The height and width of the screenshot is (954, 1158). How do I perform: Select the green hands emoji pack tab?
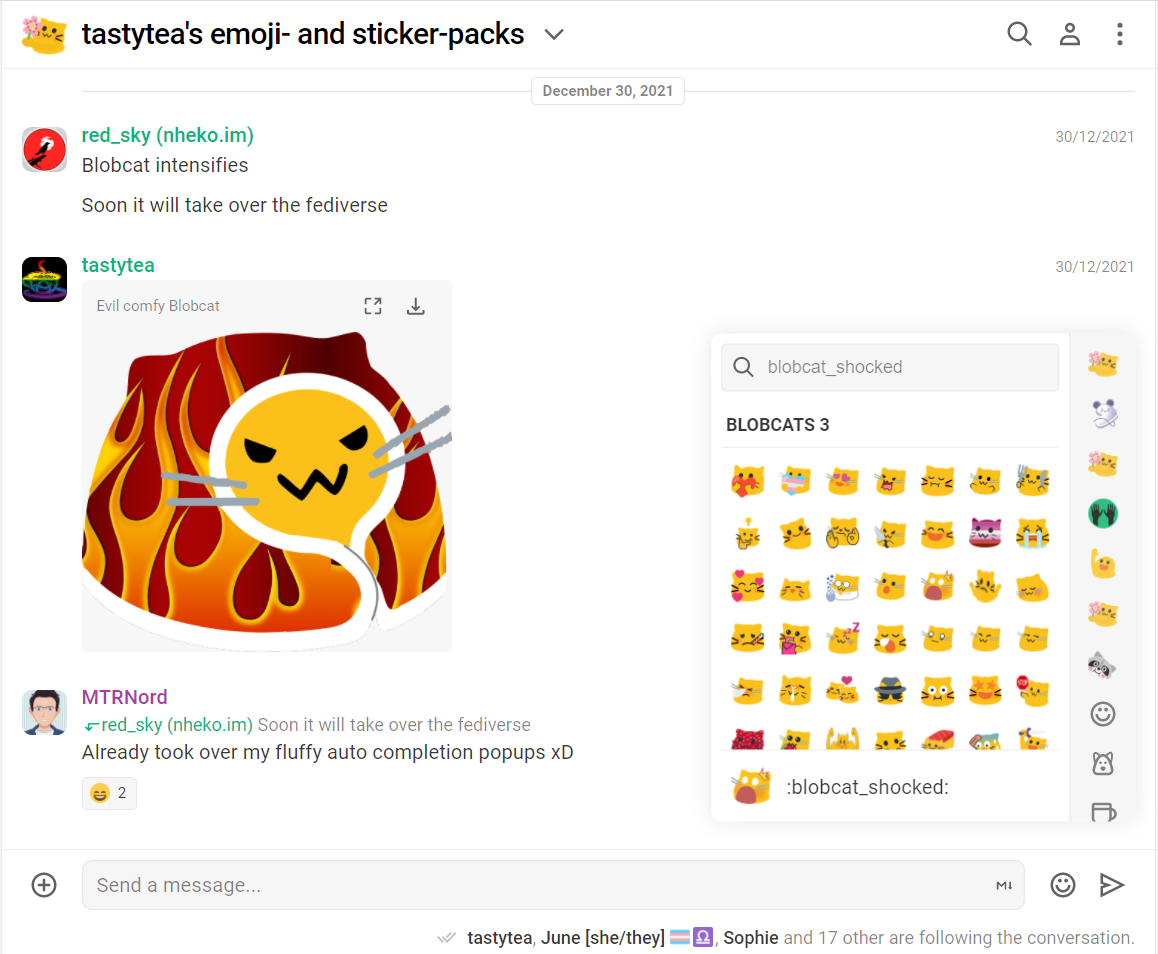click(1102, 514)
